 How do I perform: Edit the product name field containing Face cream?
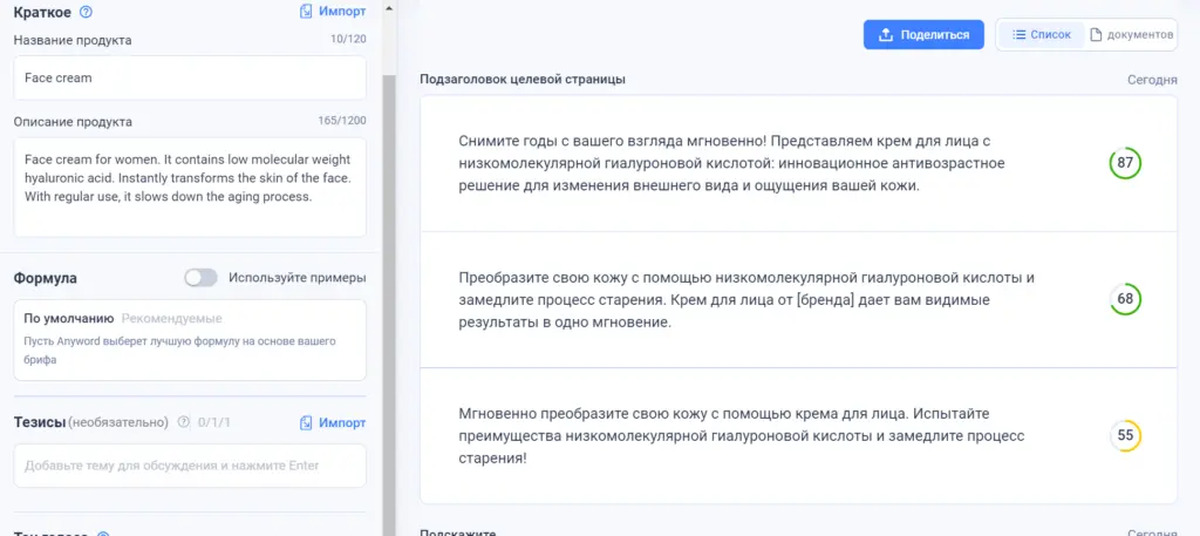point(190,78)
